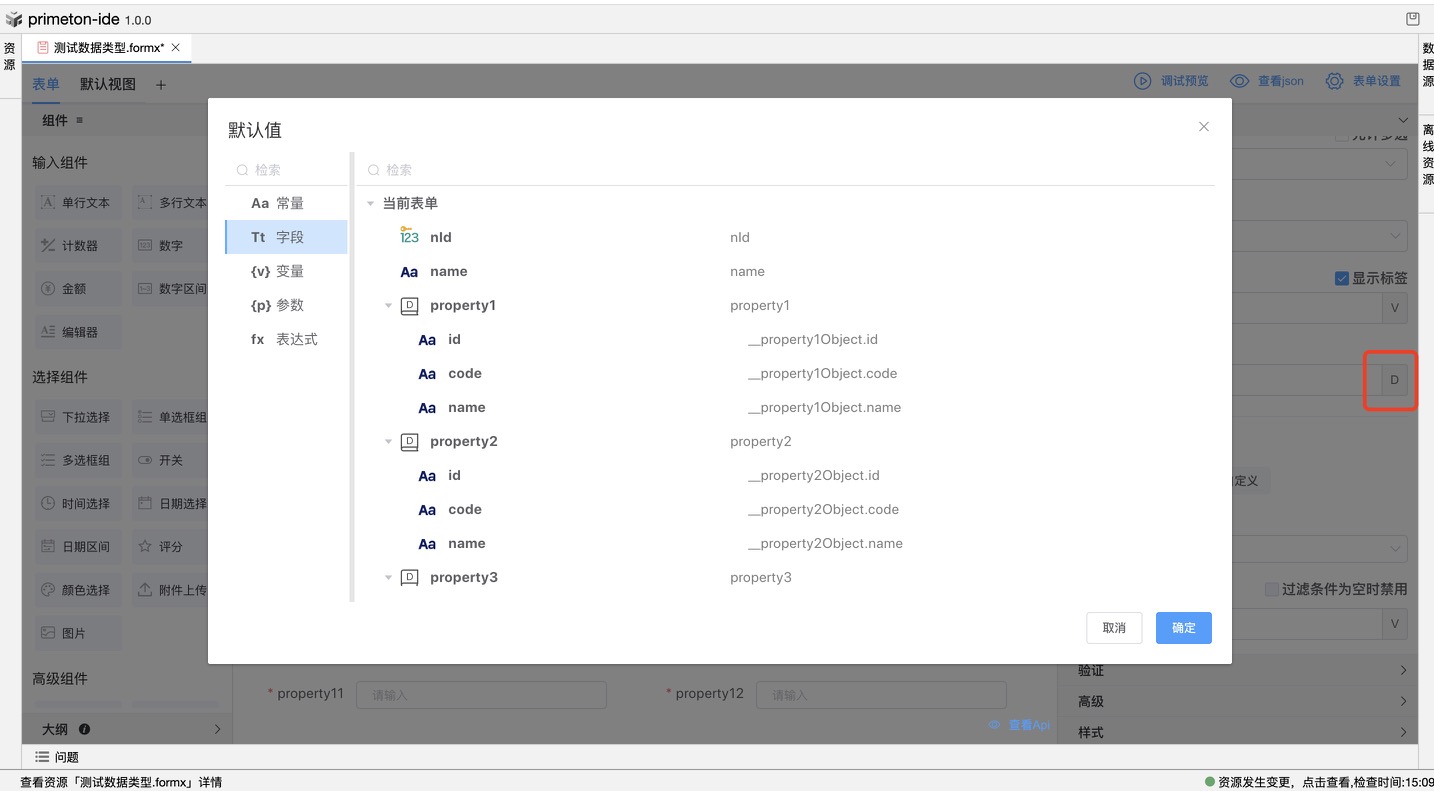
Task: Open 表单设置 gear icon
Action: (1334, 81)
